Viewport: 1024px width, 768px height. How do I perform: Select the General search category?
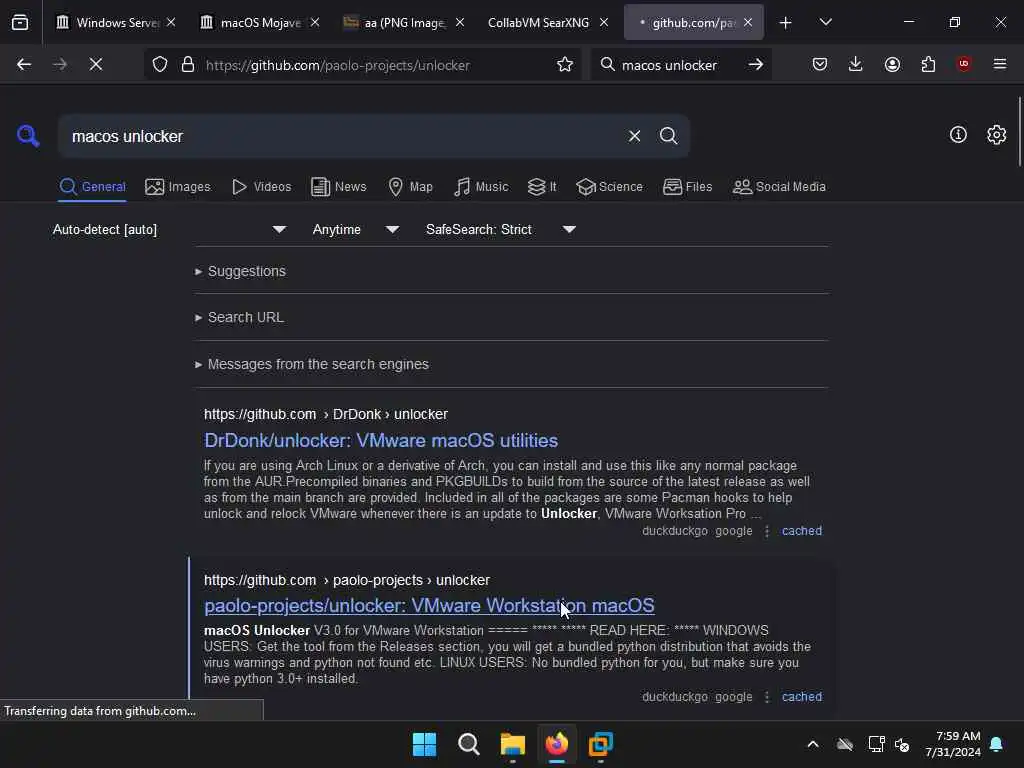93,187
